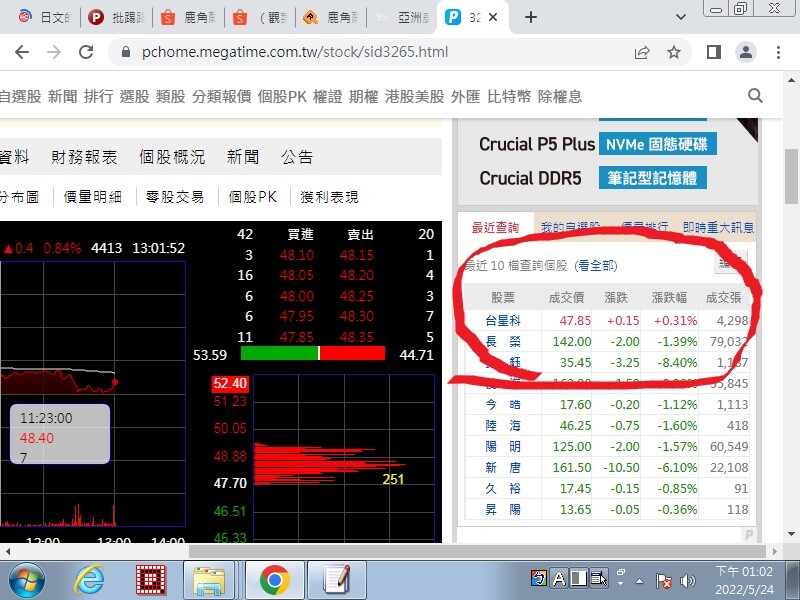
Task: Bookmark this page with the star icon
Action: click(x=674, y=52)
